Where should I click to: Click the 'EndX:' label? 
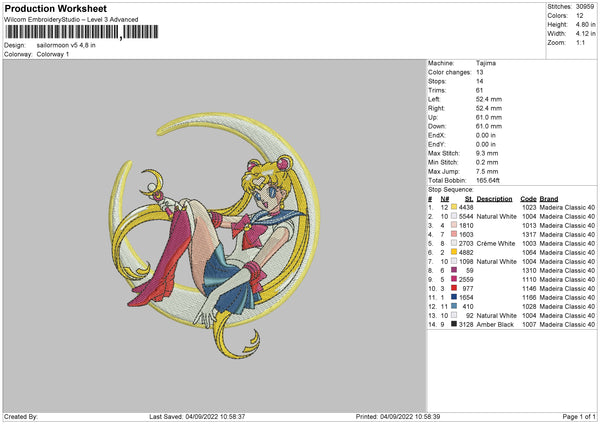pos(437,135)
